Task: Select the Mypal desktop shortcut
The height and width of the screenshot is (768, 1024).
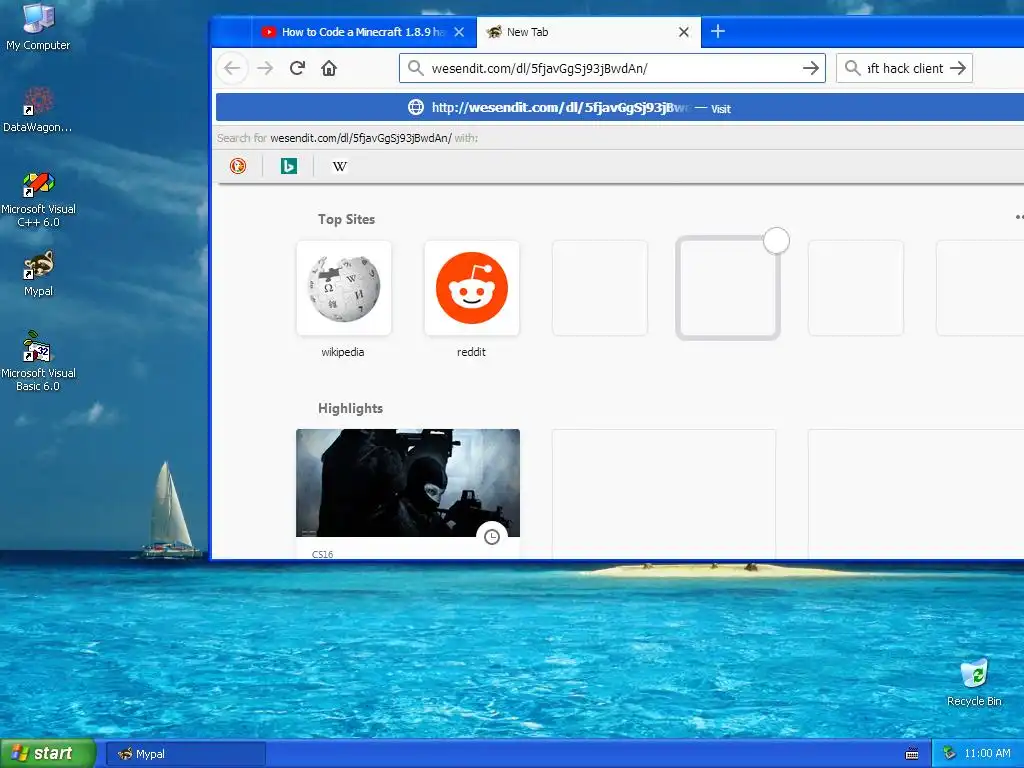Action: pyautogui.click(x=38, y=274)
